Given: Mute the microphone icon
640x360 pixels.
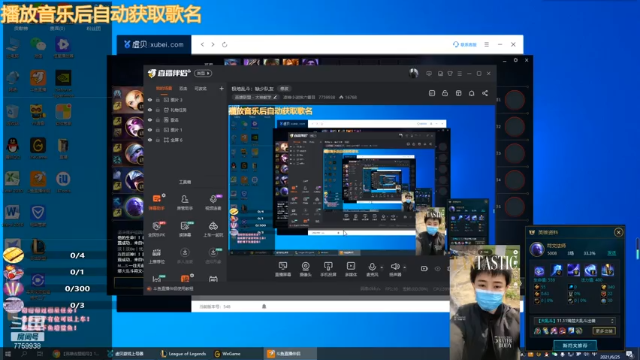Looking at the screenshot, I should 372,267.
